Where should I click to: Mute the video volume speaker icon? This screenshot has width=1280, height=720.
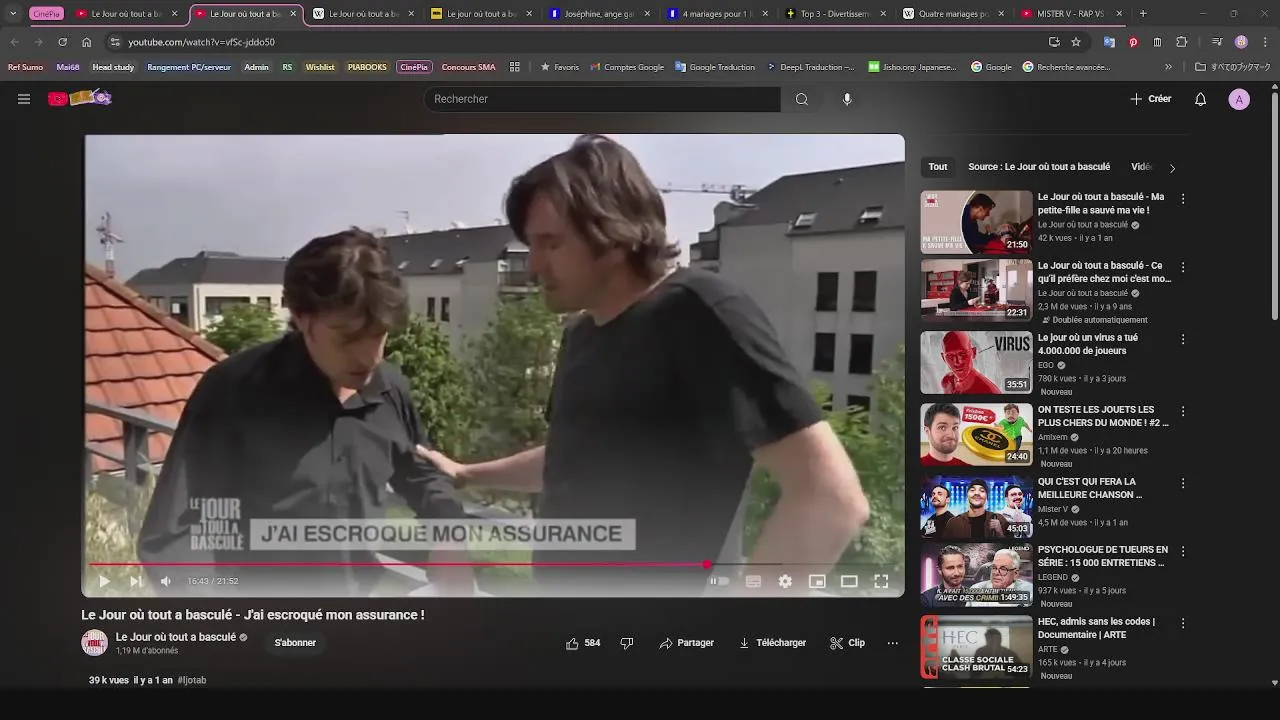pyautogui.click(x=166, y=581)
